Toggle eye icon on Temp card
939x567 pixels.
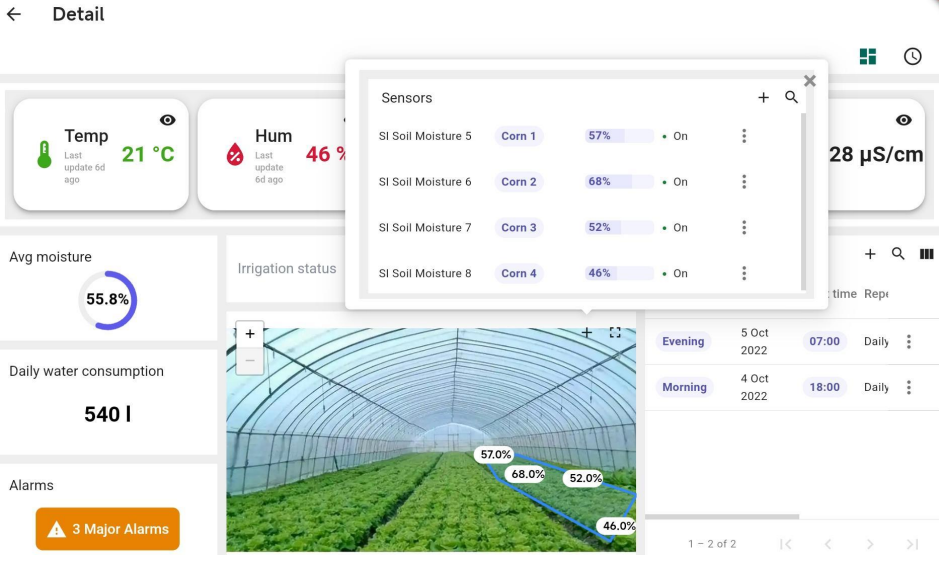168,120
